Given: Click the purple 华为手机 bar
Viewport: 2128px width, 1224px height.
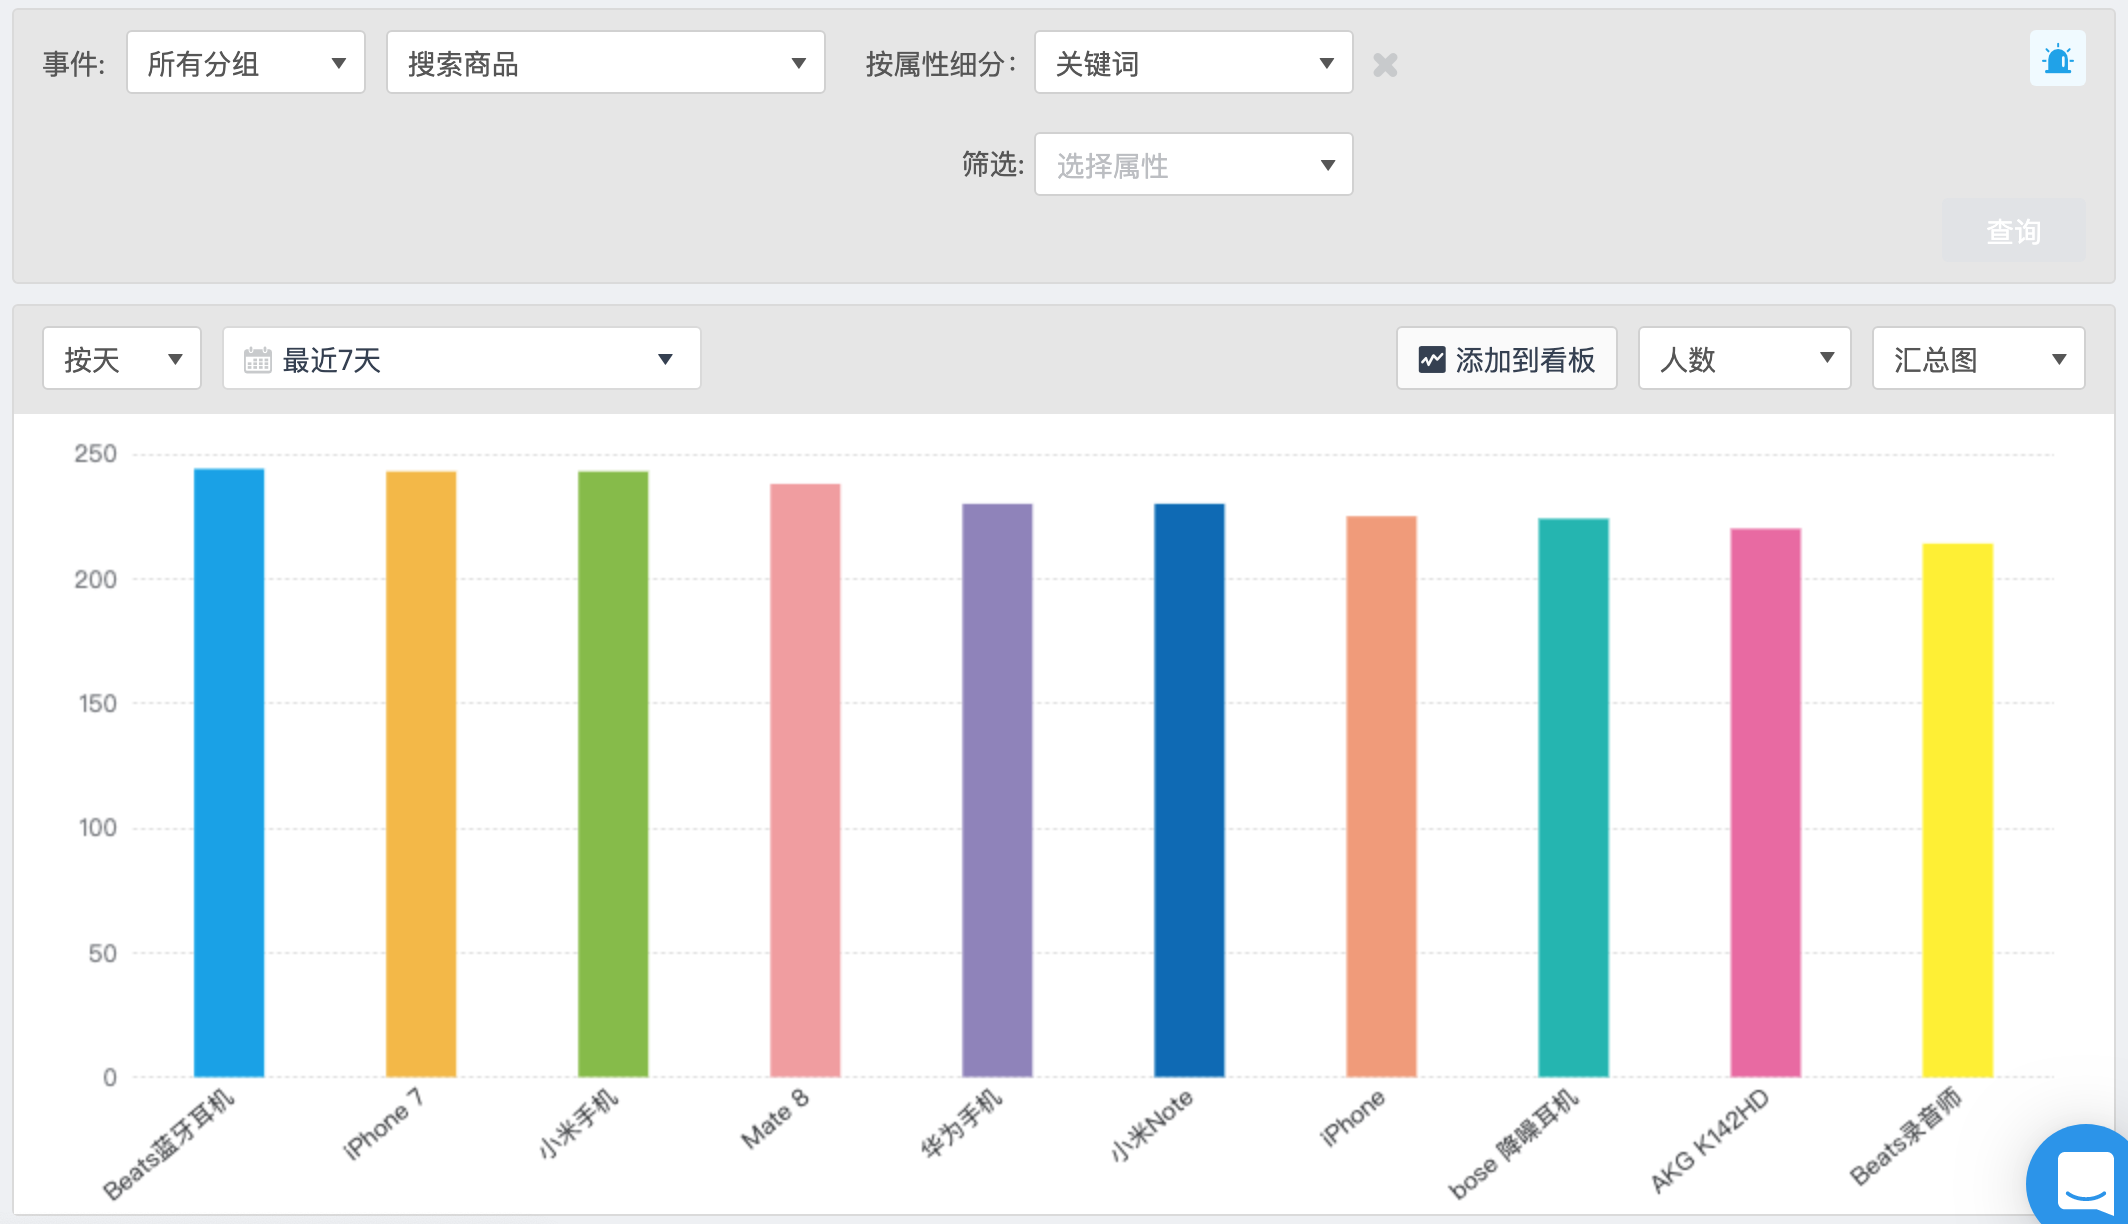Looking at the screenshot, I should coord(997,790).
